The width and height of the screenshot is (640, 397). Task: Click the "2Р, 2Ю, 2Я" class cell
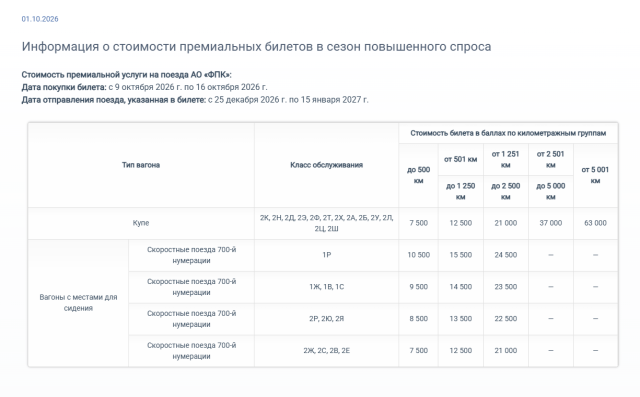pos(327,319)
